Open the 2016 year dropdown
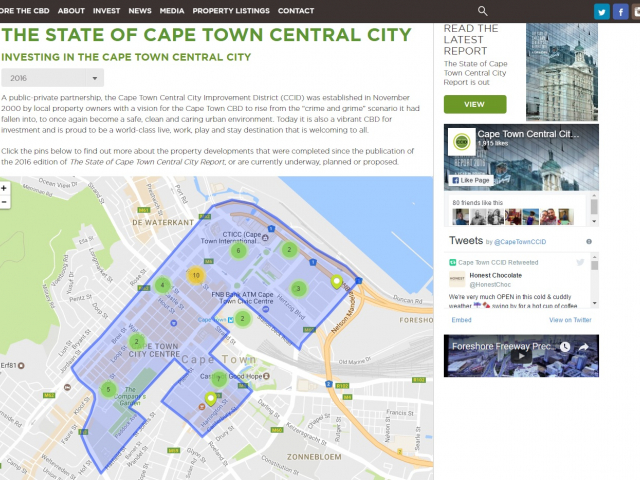The height and width of the screenshot is (480, 640). 52,78
